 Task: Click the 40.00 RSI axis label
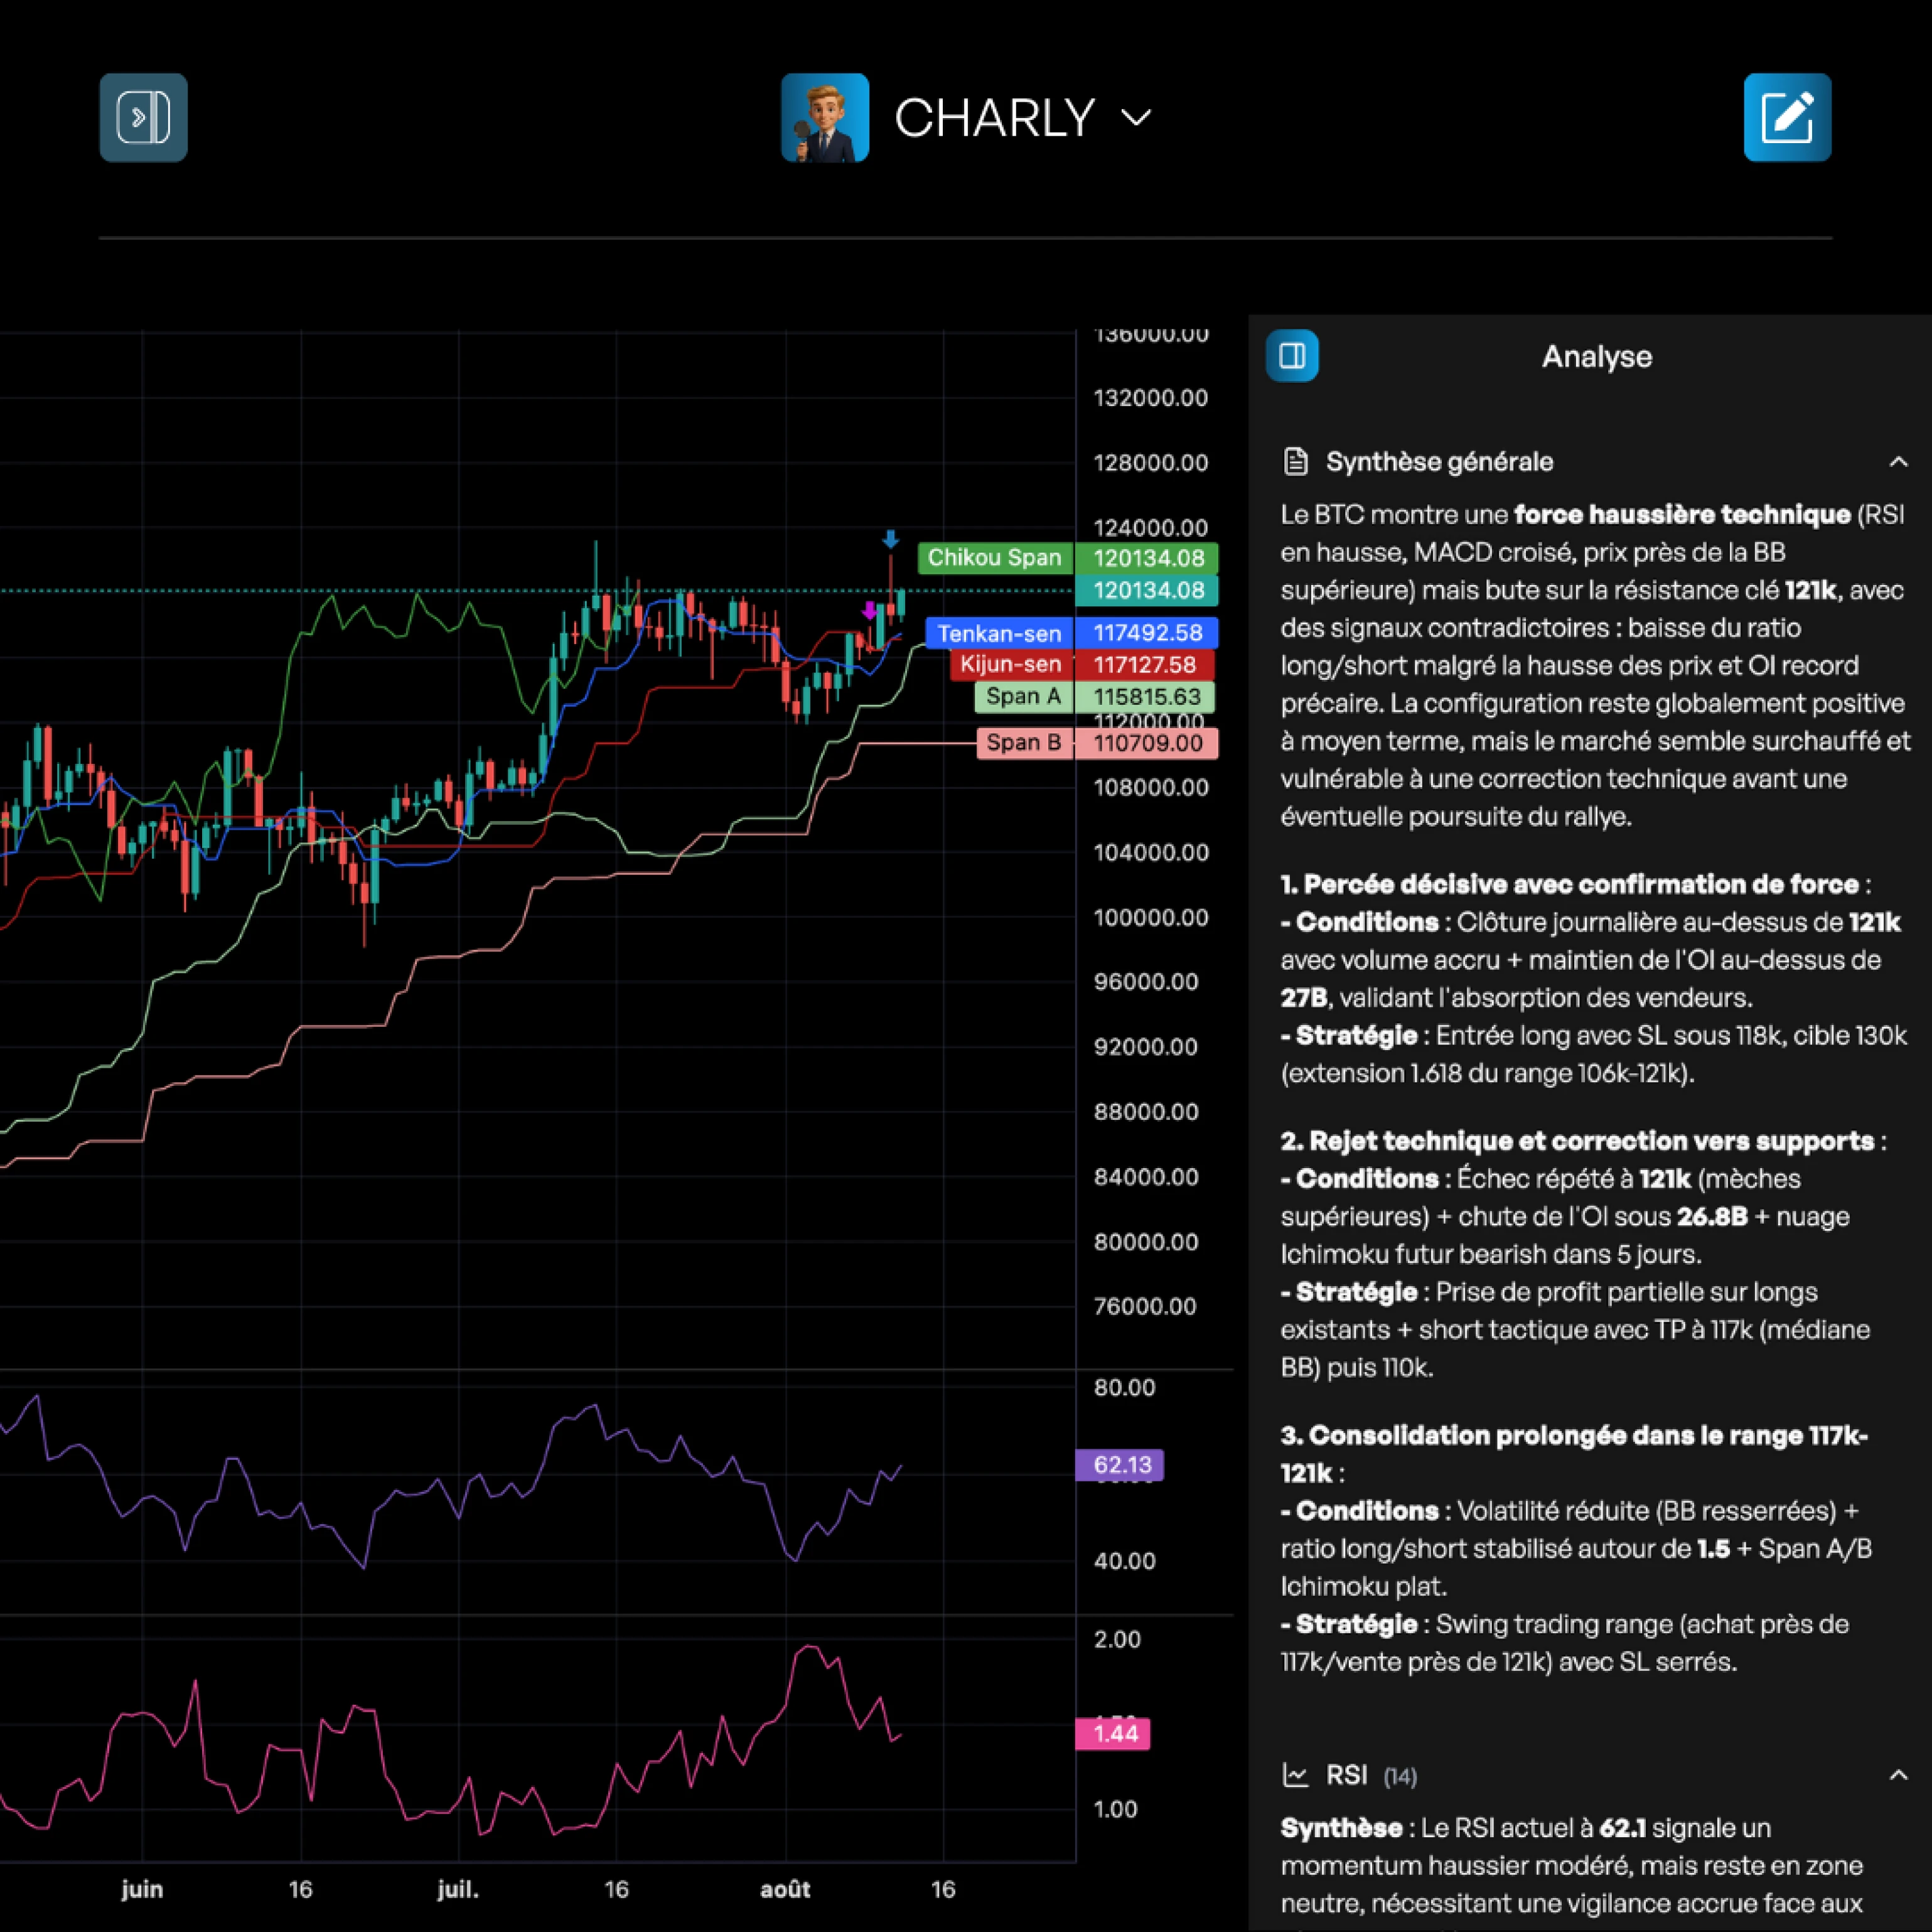pyautogui.click(x=1125, y=1561)
